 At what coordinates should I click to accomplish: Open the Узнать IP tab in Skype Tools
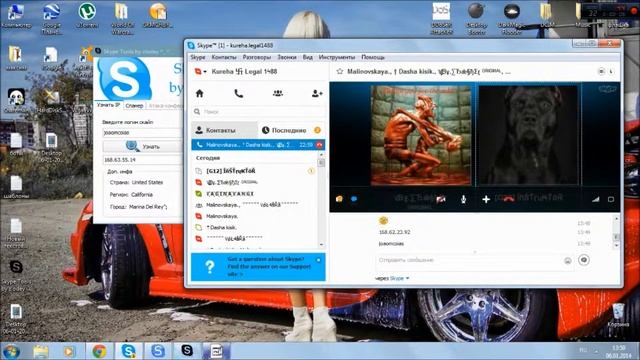click(x=109, y=105)
